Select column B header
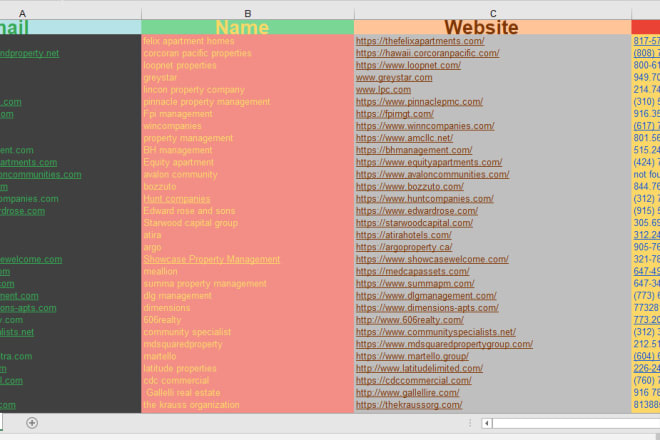The width and height of the screenshot is (660, 440). point(248,13)
